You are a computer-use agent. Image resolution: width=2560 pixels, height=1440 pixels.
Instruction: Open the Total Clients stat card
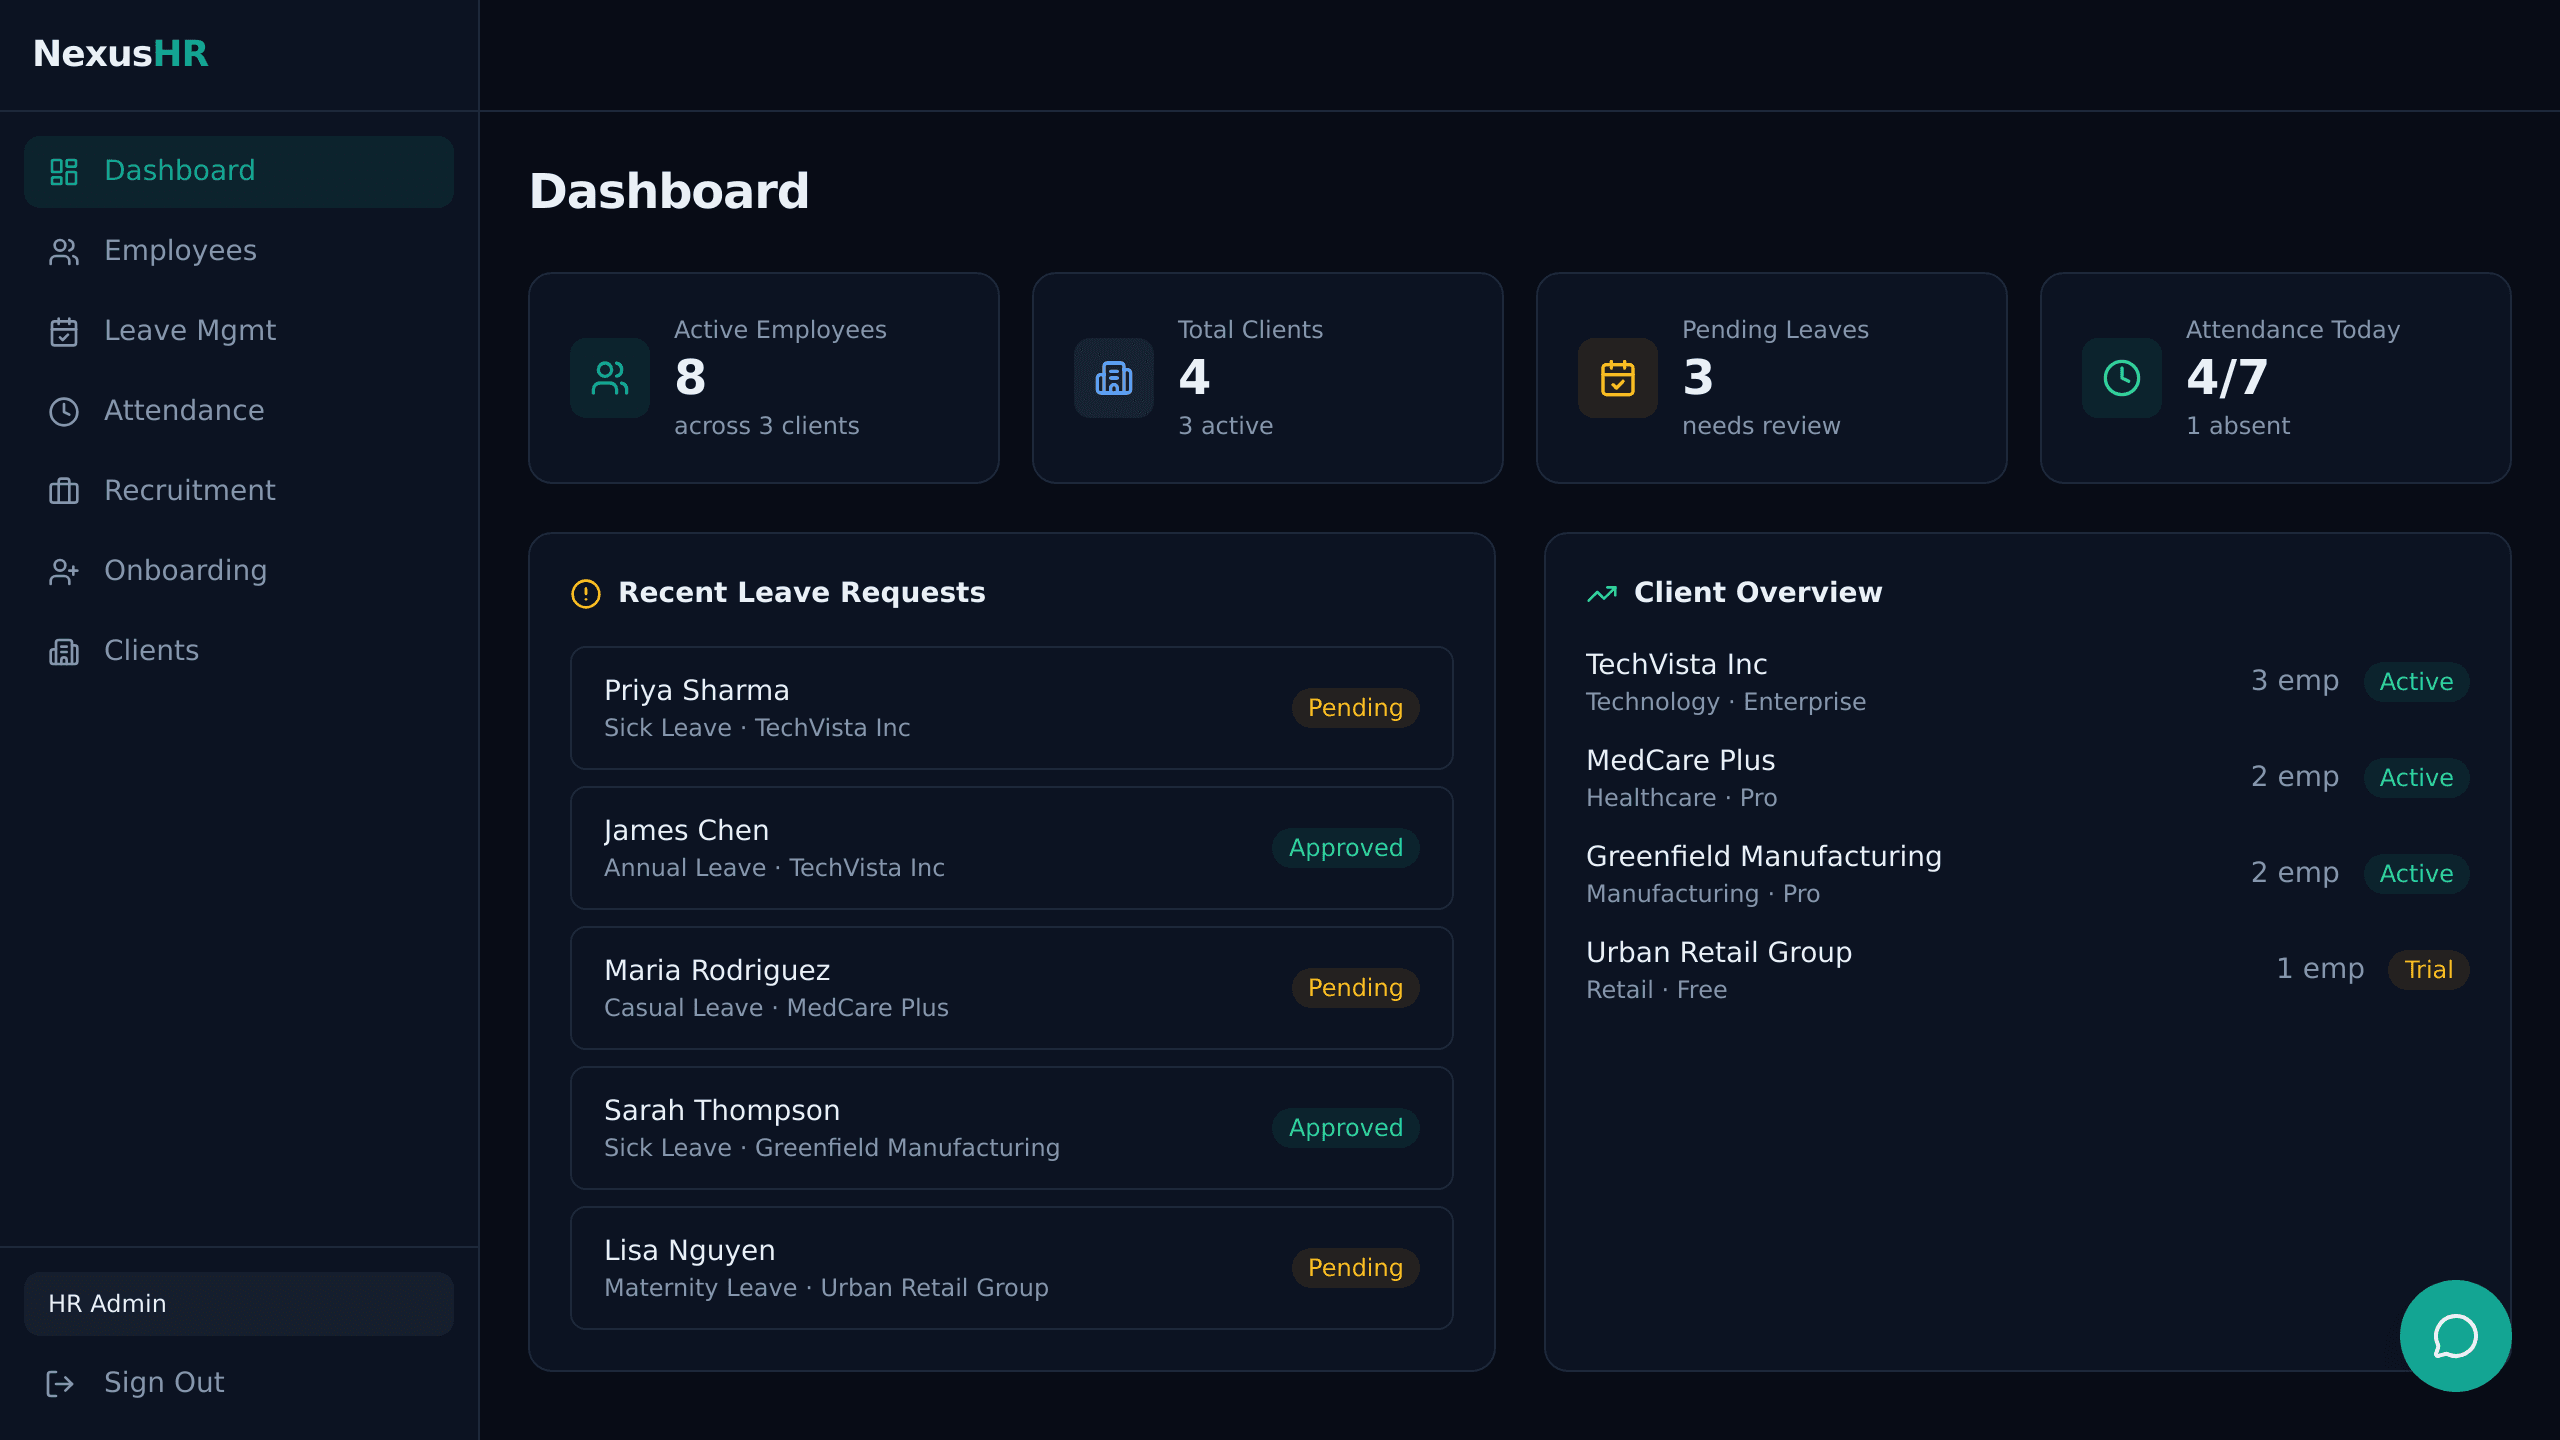pyautogui.click(x=1268, y=378)
